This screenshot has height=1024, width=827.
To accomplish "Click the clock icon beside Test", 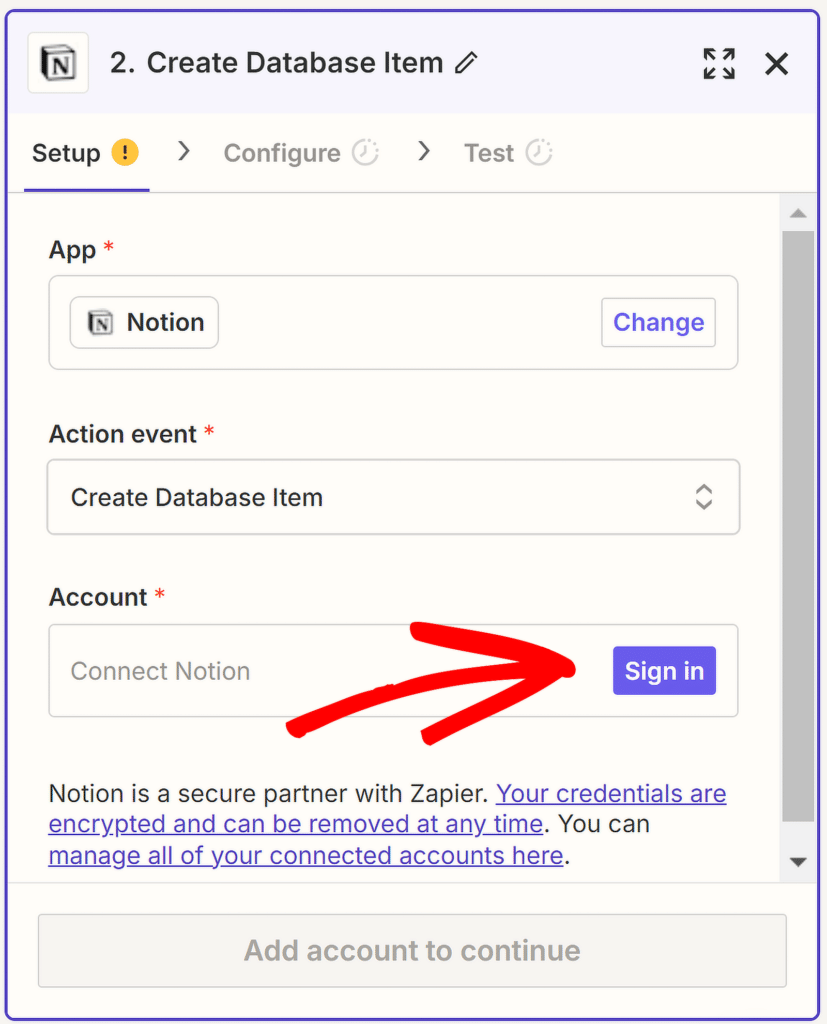I will [539, 153].
